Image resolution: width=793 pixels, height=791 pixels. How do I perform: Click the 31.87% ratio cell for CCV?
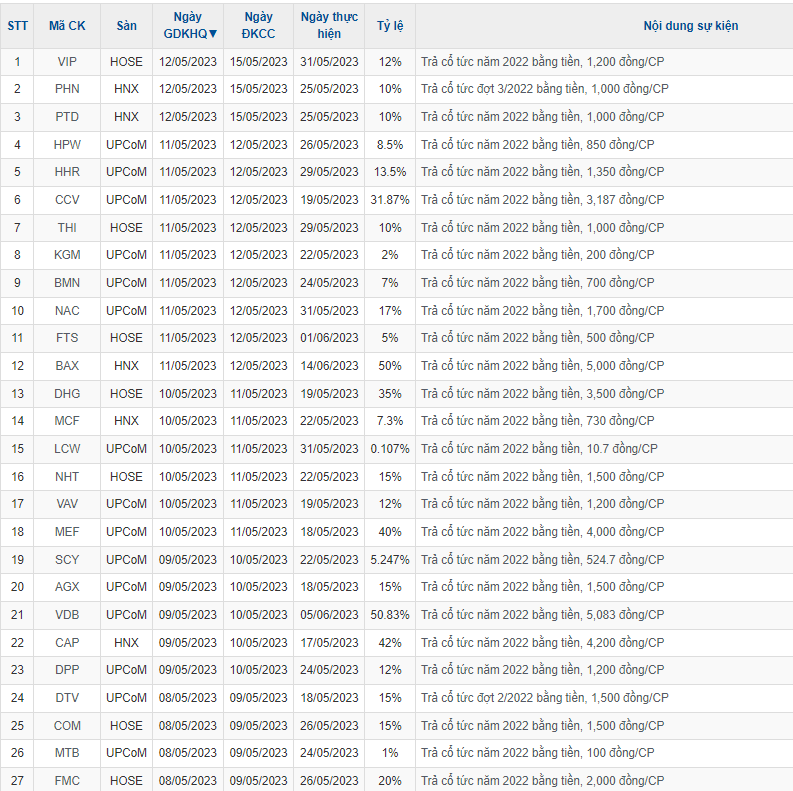(x=390, y=200)
